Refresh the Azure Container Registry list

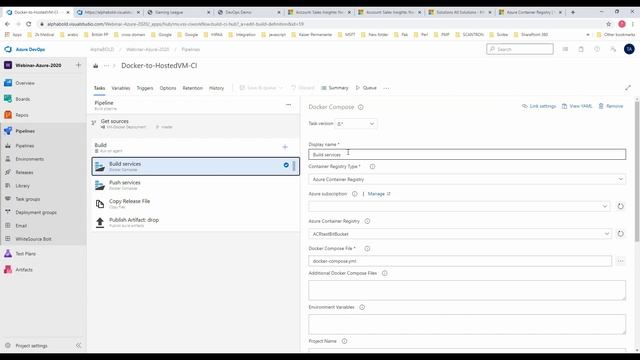coord(620,234)
